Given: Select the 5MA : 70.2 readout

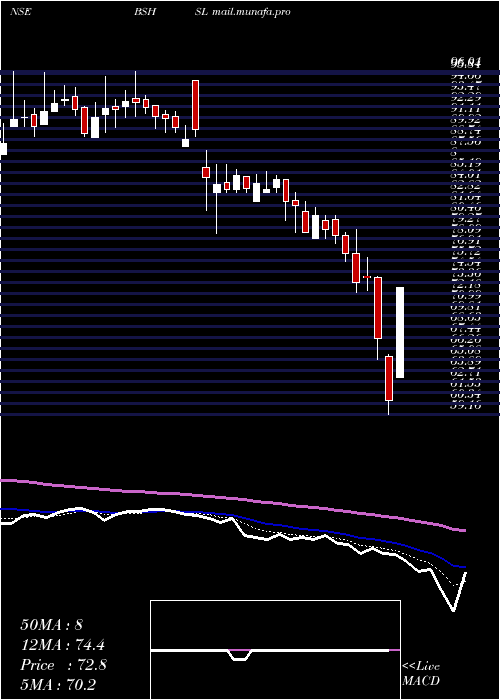Looking at the screenshot, I should [x=58, y=685].
